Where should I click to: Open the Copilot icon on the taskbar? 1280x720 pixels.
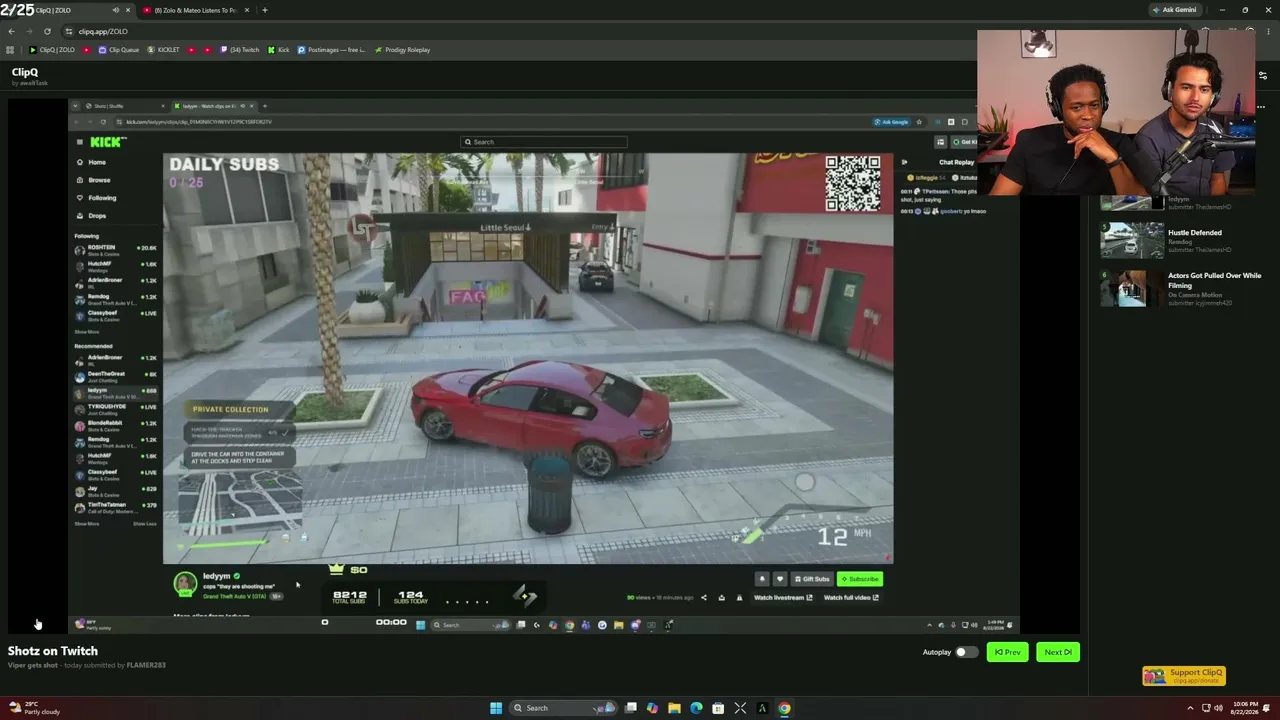[652, 708]
